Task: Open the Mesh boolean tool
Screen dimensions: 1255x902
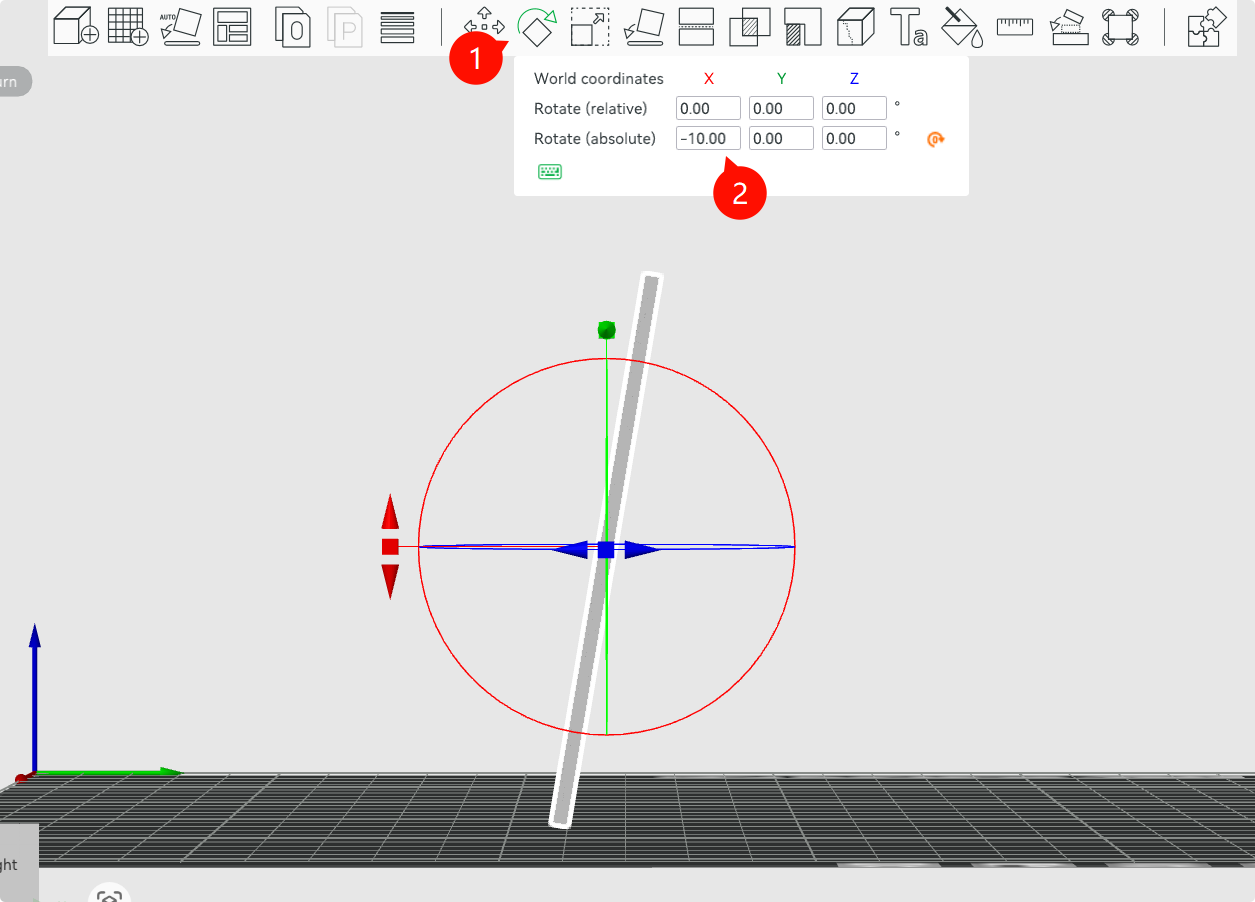Action: tap(749, 27)
